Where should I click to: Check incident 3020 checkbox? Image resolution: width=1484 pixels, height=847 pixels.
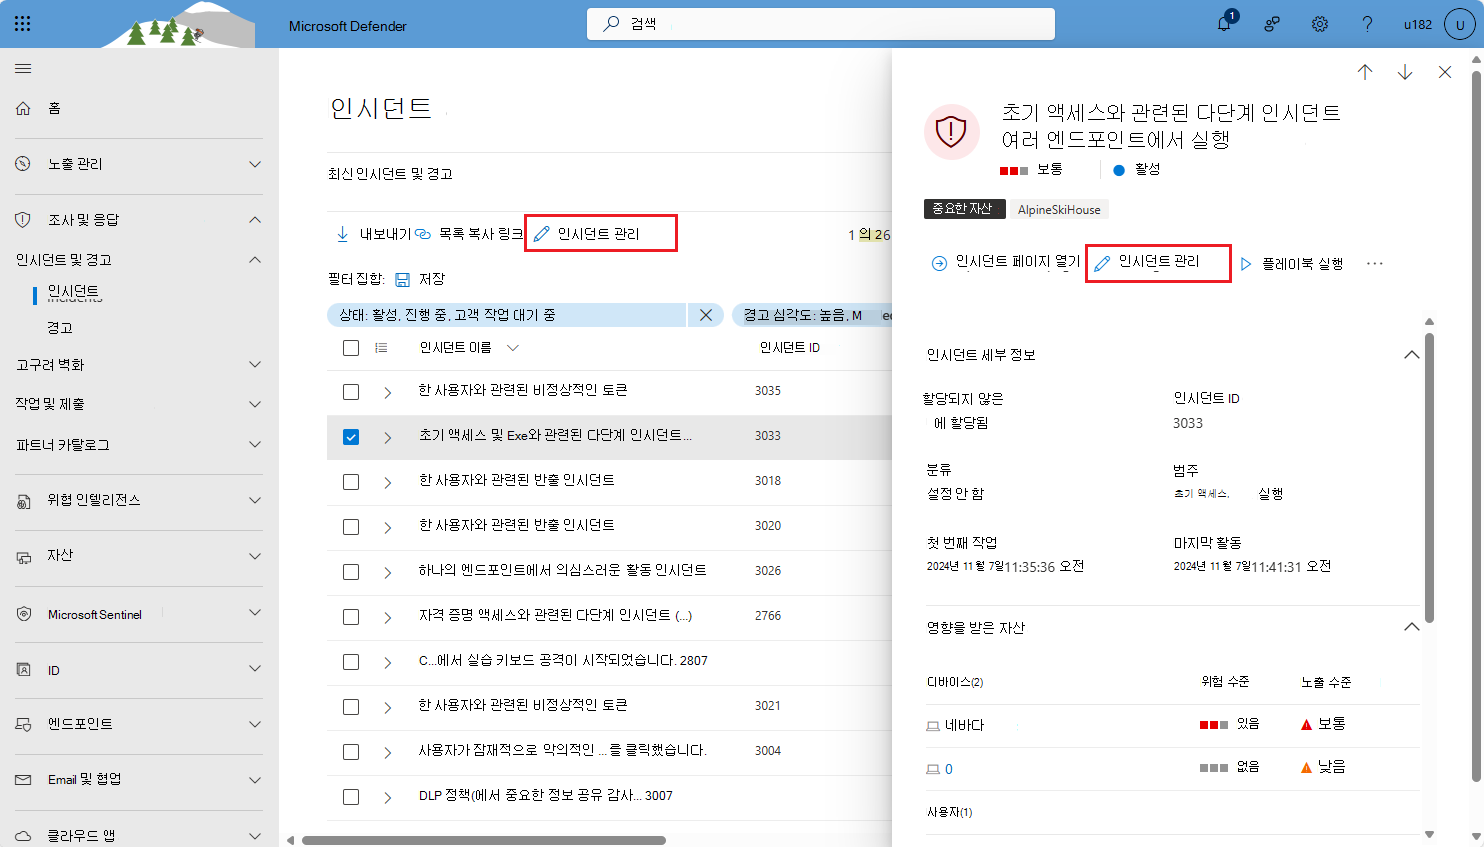[351, 527]
